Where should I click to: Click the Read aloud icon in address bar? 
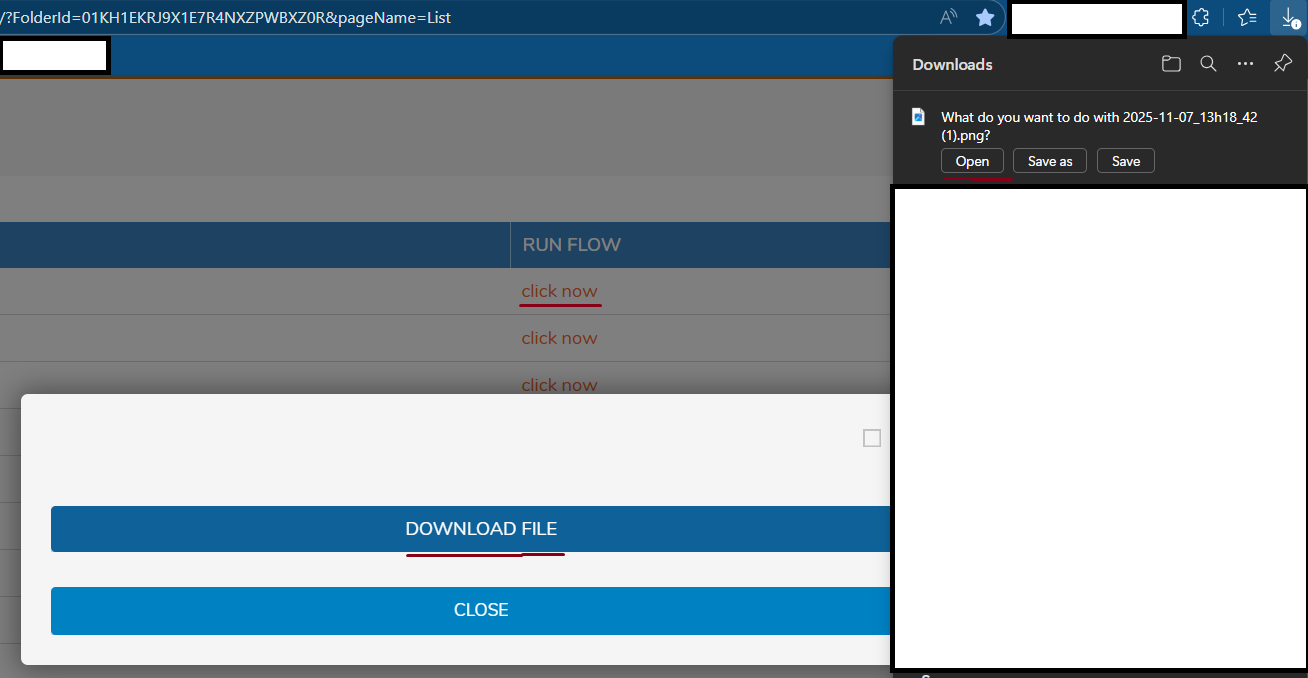pyautogui.click(x=948, y=17)
